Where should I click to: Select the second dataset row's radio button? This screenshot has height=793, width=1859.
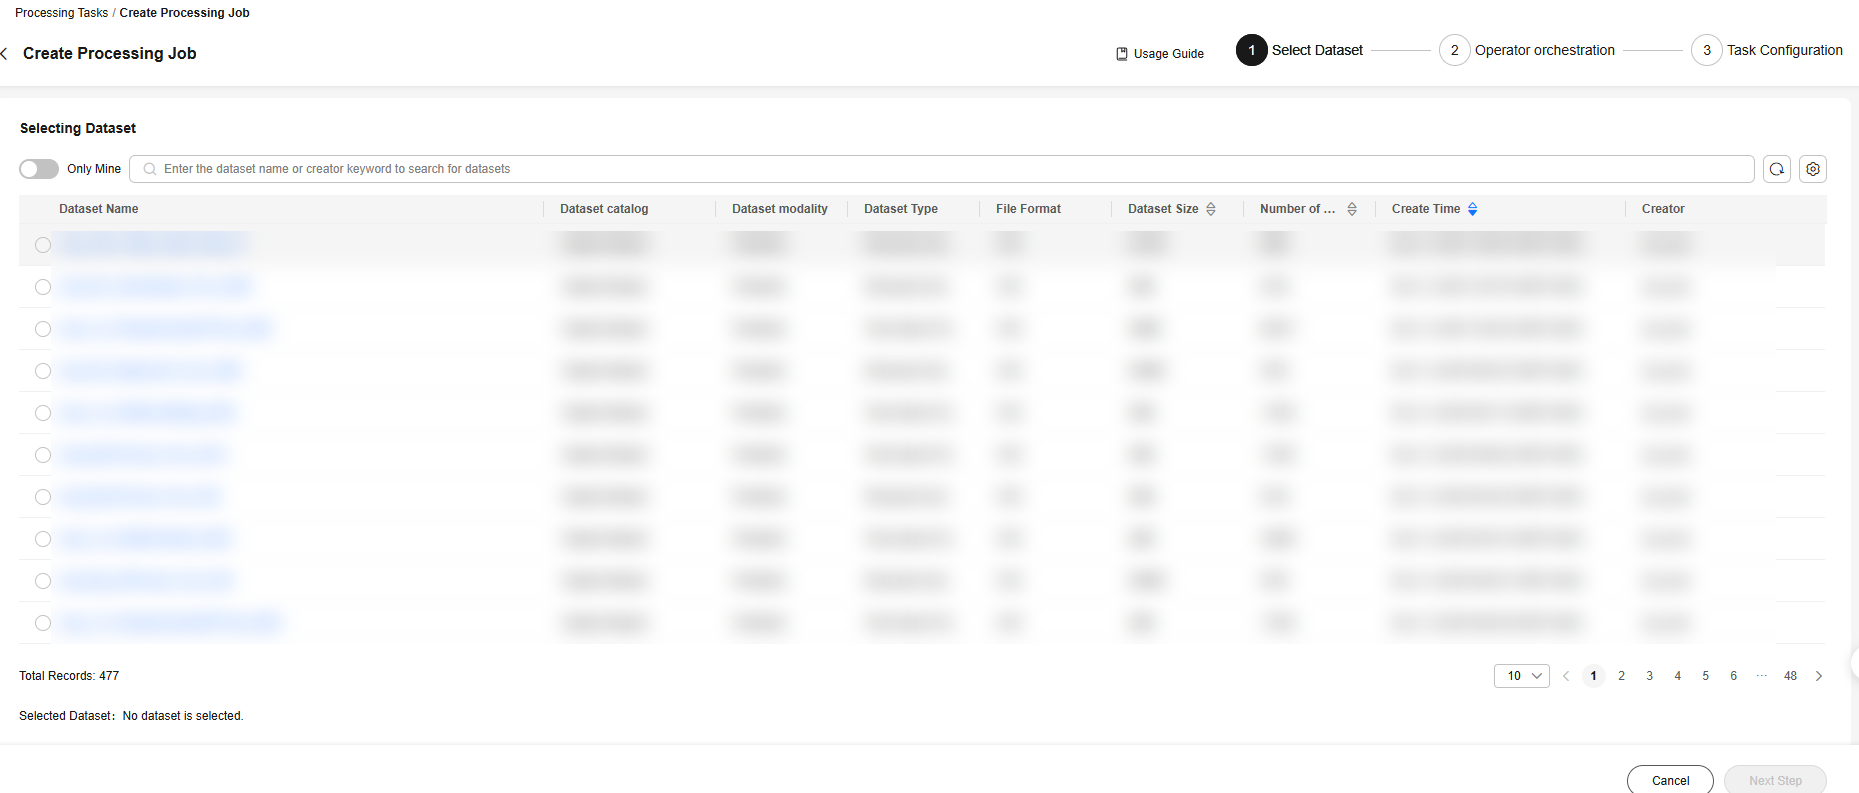point(43,287)
